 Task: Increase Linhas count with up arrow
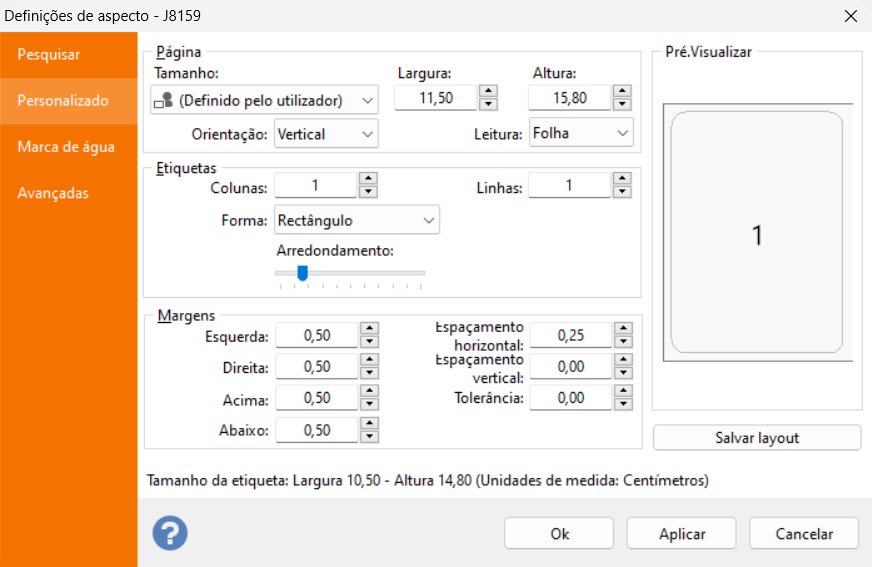coord(622,179)
